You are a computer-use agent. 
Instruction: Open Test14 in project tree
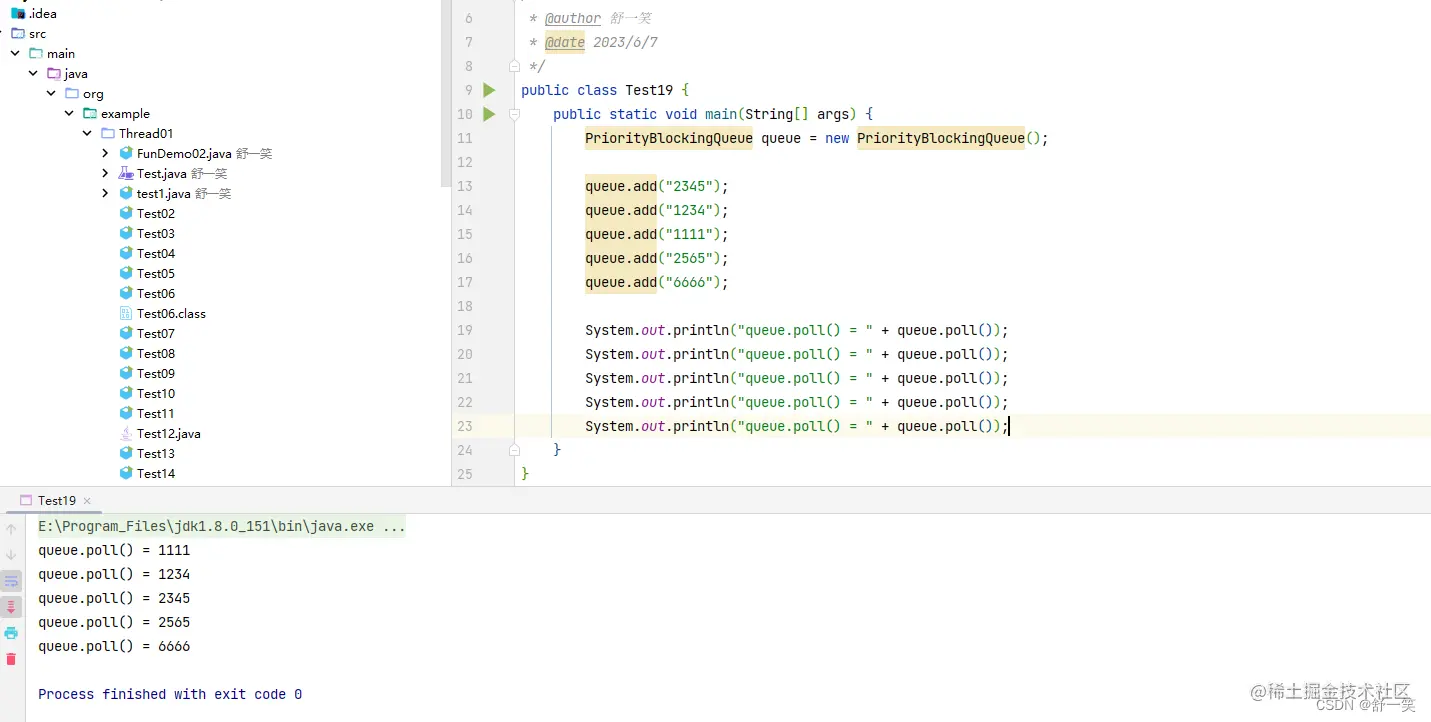click(x=156, y=473)
